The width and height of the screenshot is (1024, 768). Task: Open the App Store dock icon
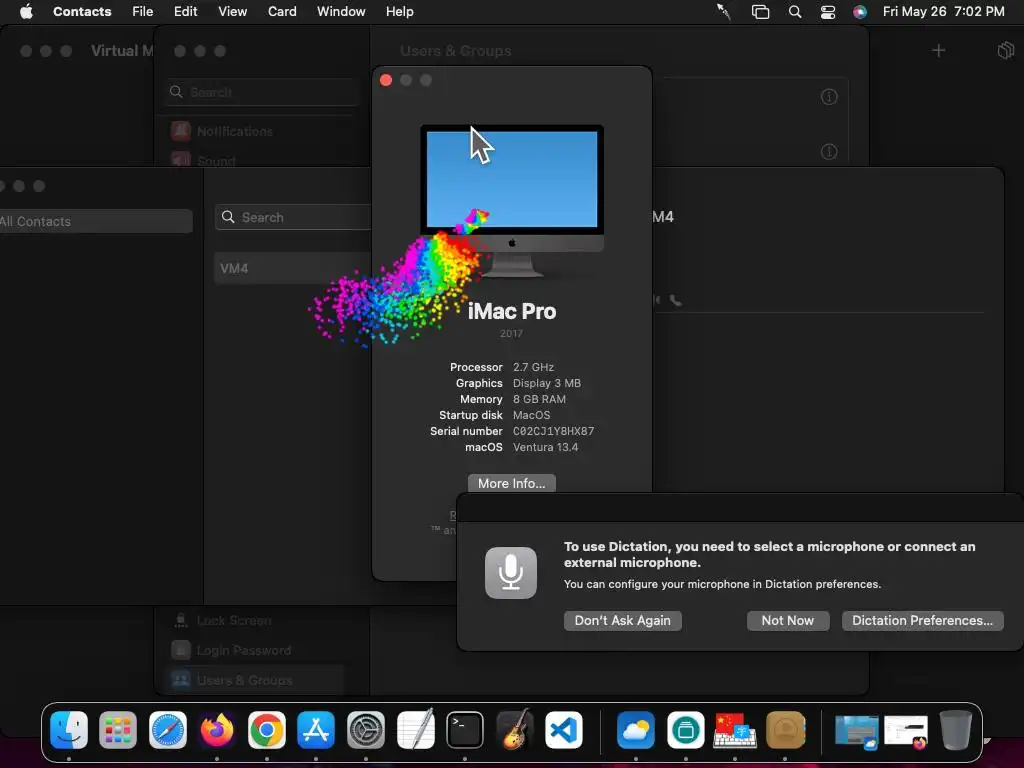(316, 729)
